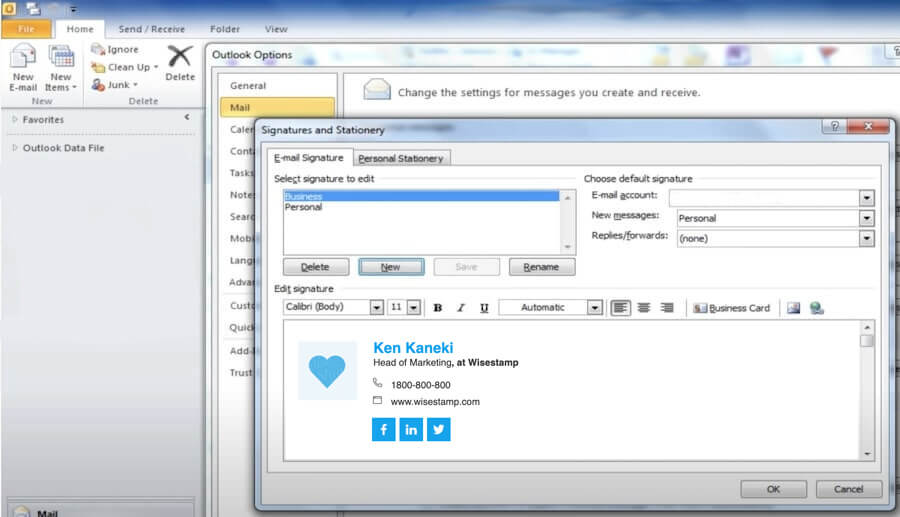The image size is (900, 517).
Task: Click the Facebook icon in signature
Action: click(383, 429)
